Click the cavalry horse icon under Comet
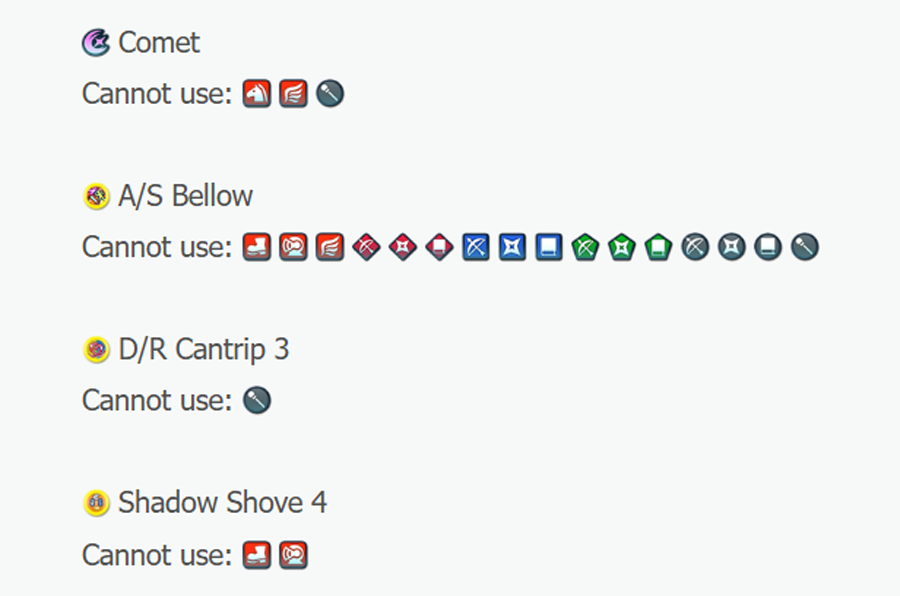This screenshot has height=596, width=900. 257,94
